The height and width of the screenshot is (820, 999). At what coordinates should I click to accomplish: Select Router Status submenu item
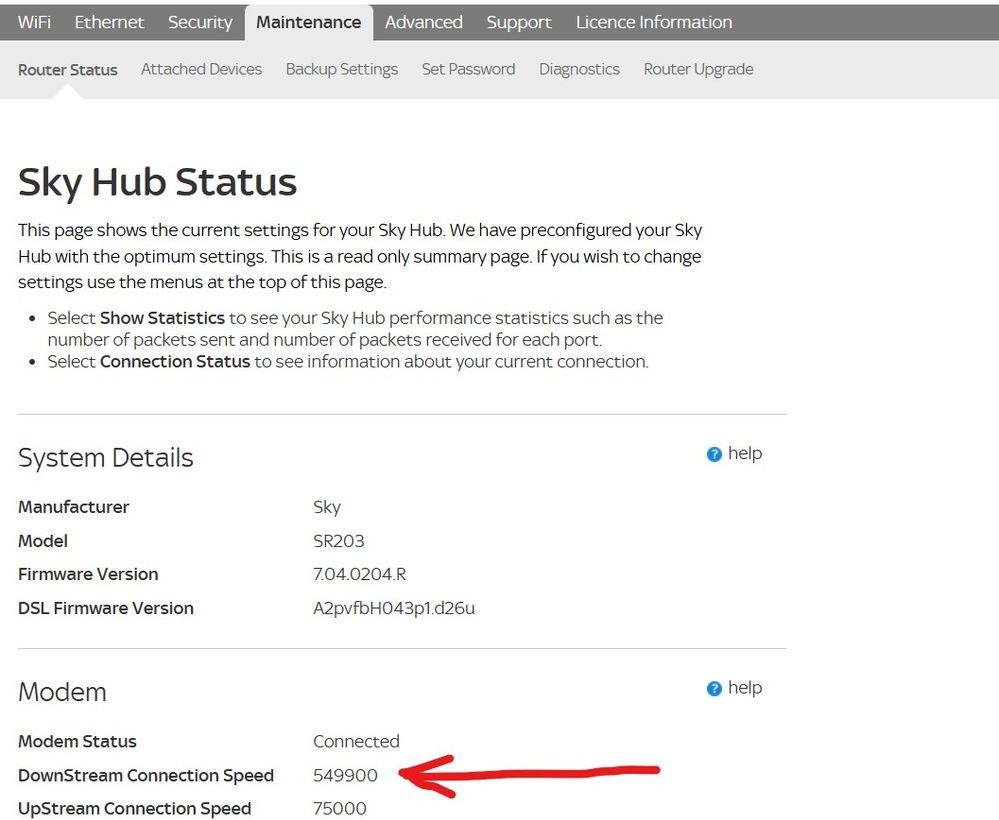point(68,69)
